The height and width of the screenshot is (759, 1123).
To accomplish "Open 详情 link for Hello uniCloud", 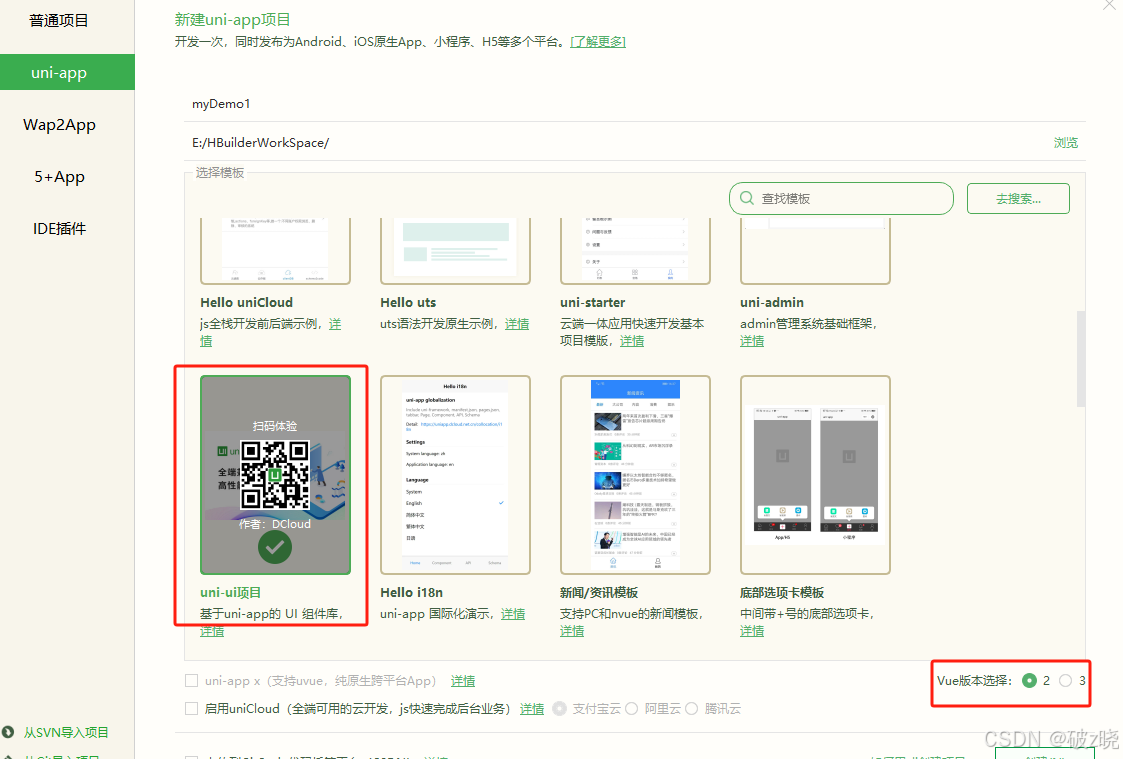I will pos(334,324).
